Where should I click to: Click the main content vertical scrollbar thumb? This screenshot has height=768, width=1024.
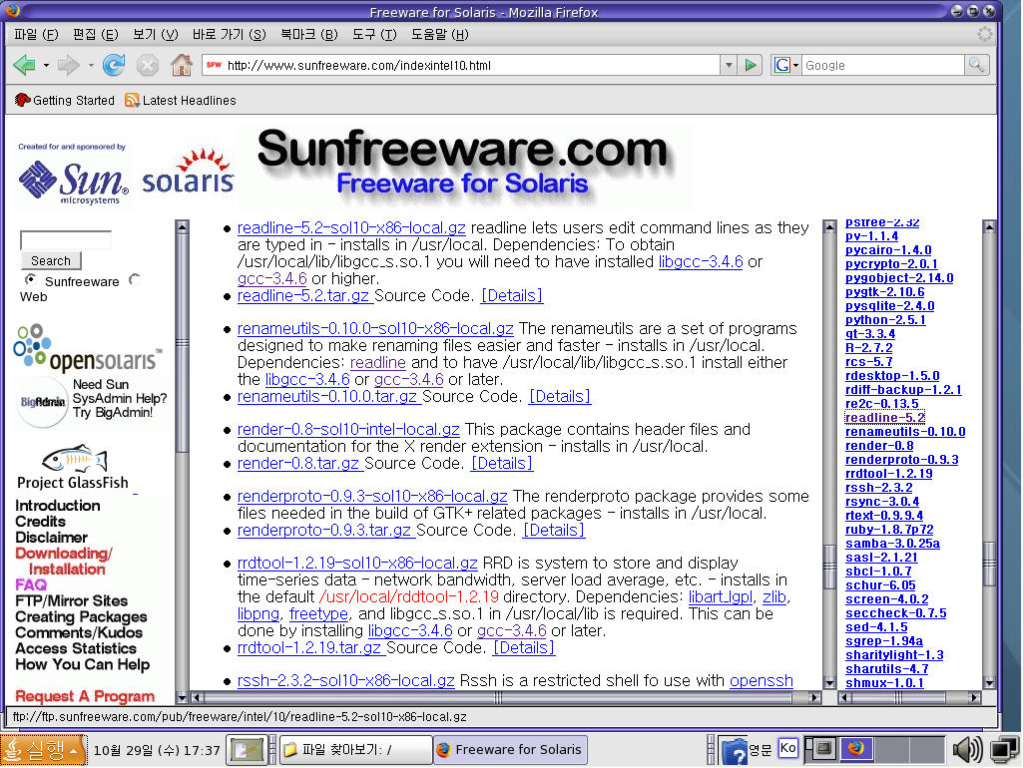pos(829,565)
